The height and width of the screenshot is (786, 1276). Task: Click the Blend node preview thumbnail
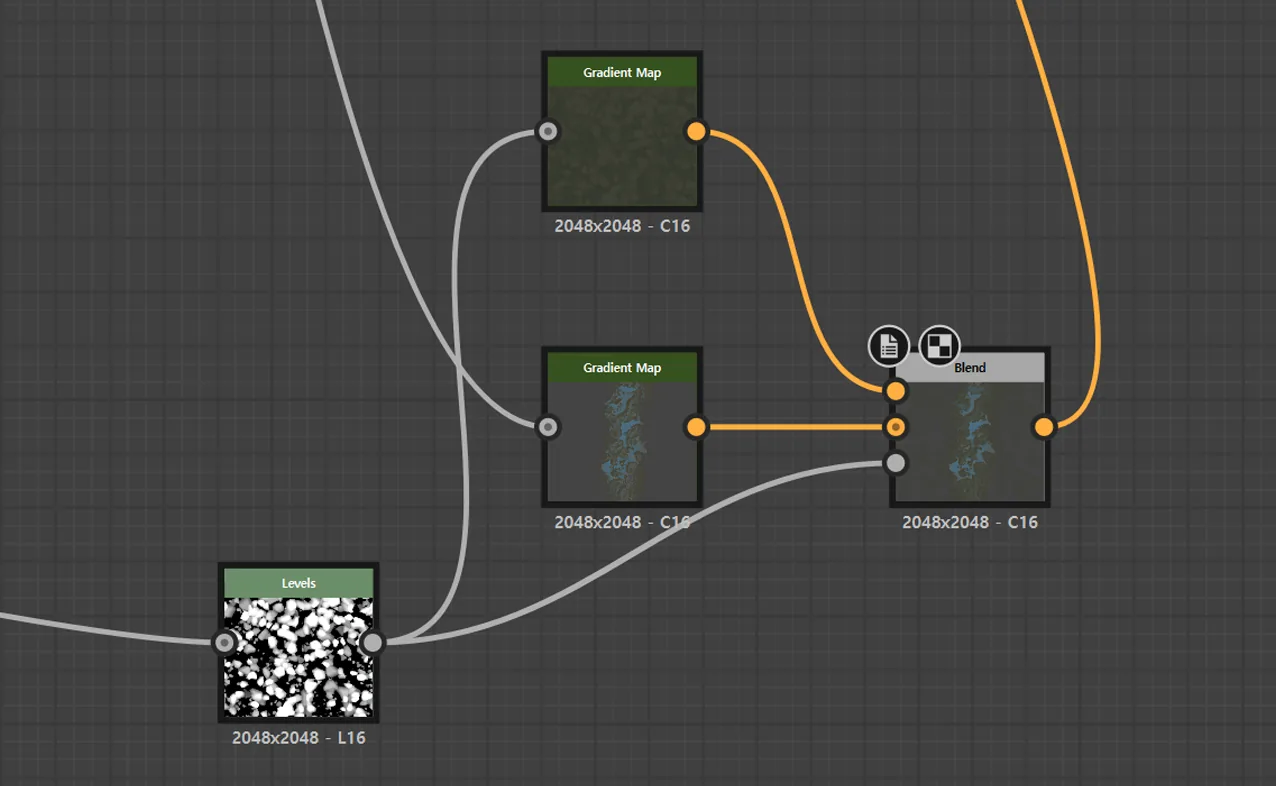pyautogui.click(x=970, y=441)
